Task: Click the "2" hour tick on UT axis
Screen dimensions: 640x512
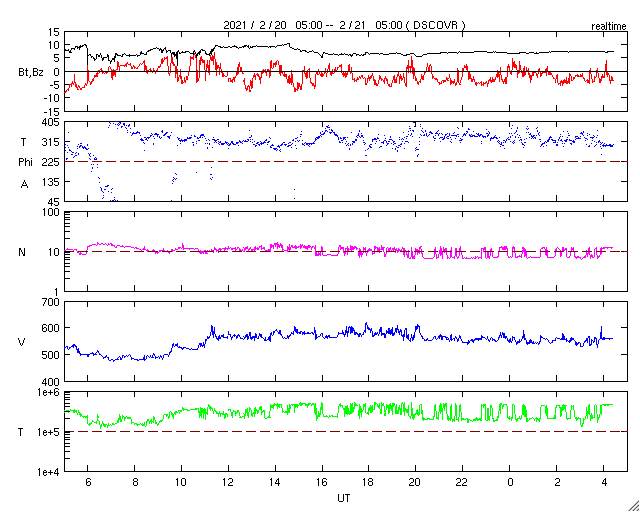Action: pos(557,482)
